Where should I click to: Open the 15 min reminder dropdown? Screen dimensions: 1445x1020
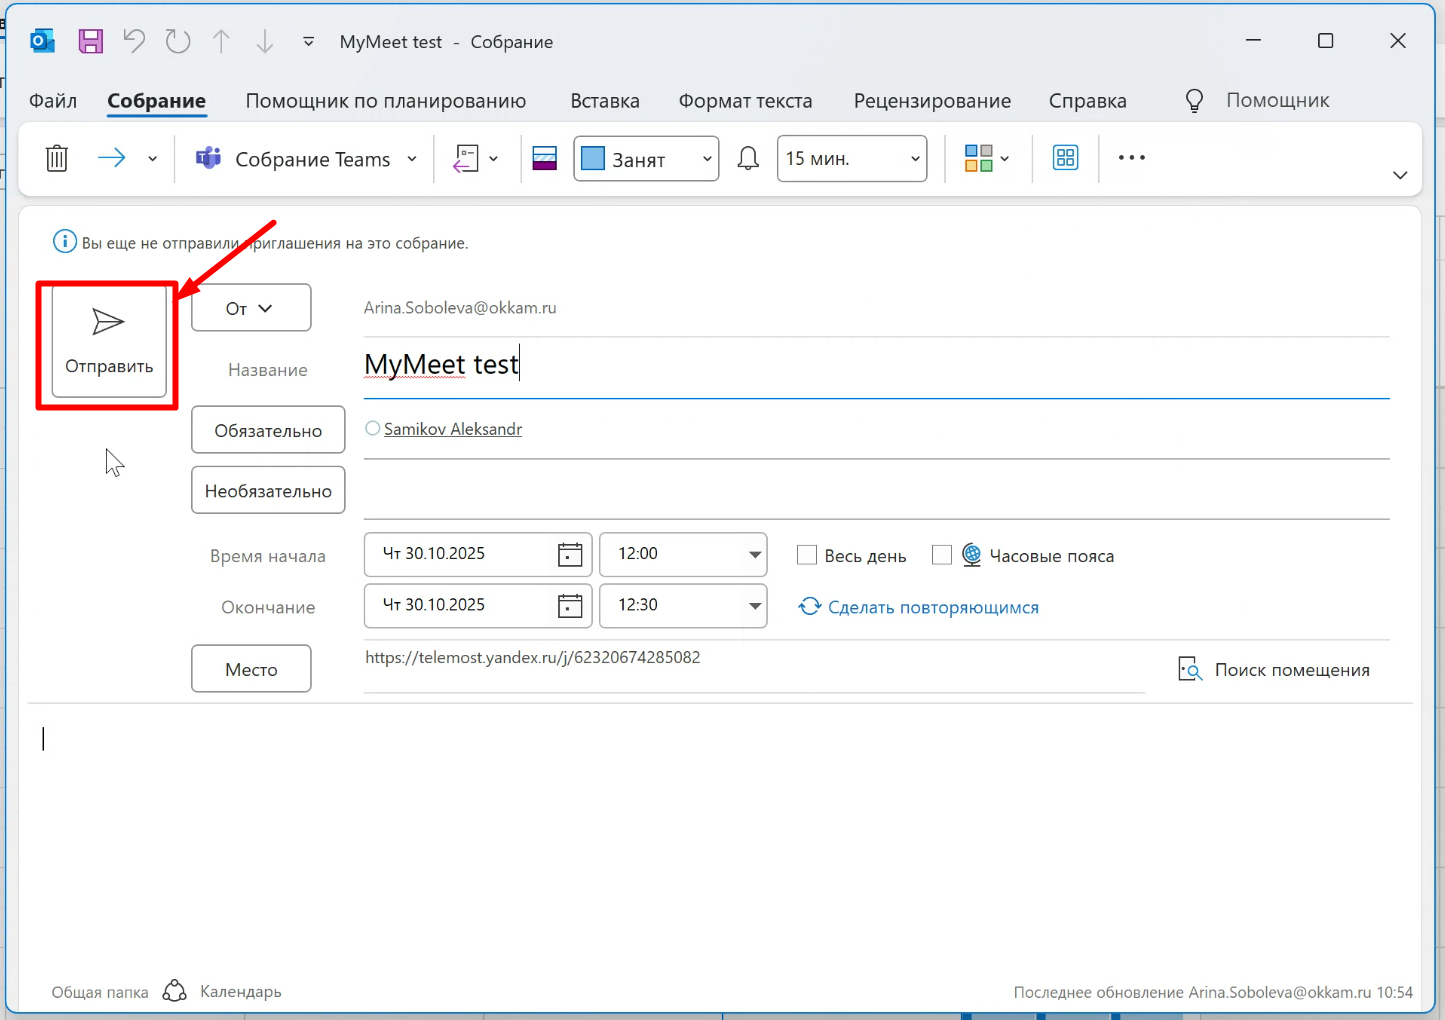pos(914,159)
